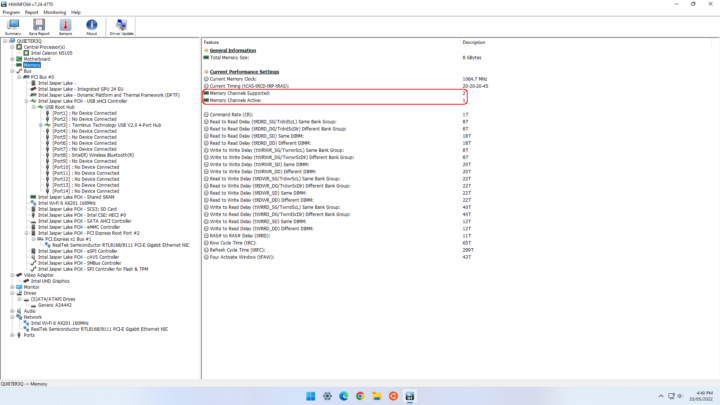Expand the Ports node
The height and width of the screenshot is (405, 720).
click(12, 335)
